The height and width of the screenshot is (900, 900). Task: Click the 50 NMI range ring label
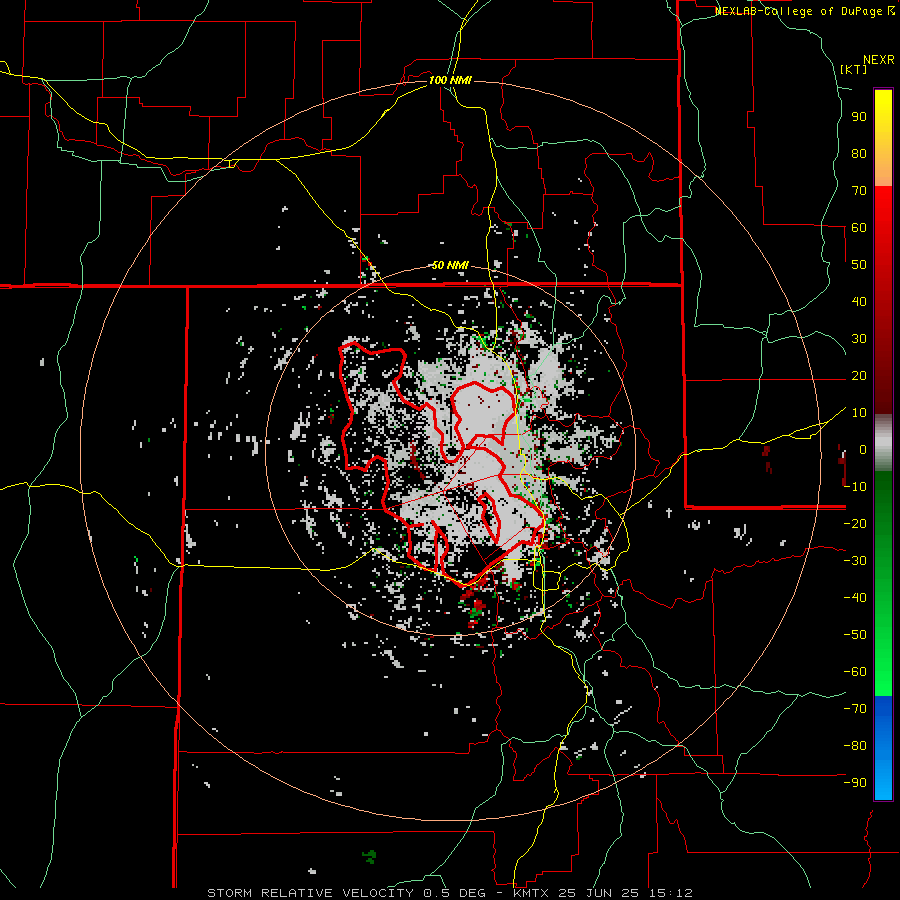[x=450, y=265]
